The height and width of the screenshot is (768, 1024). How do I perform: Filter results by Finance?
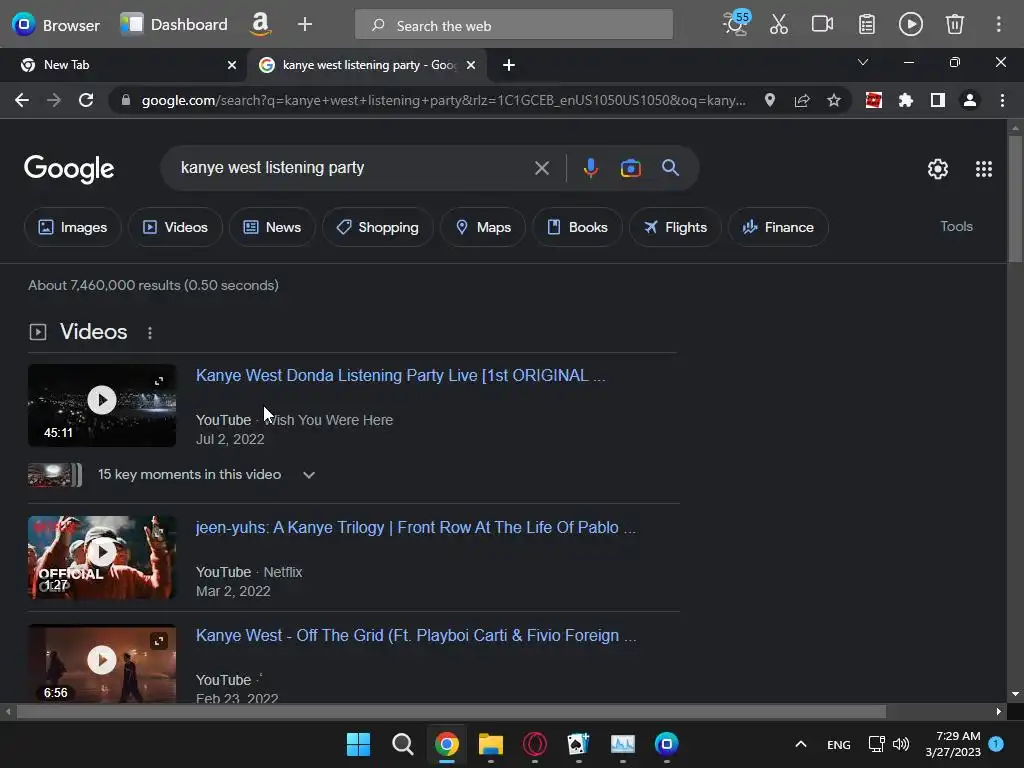(778, 227)
